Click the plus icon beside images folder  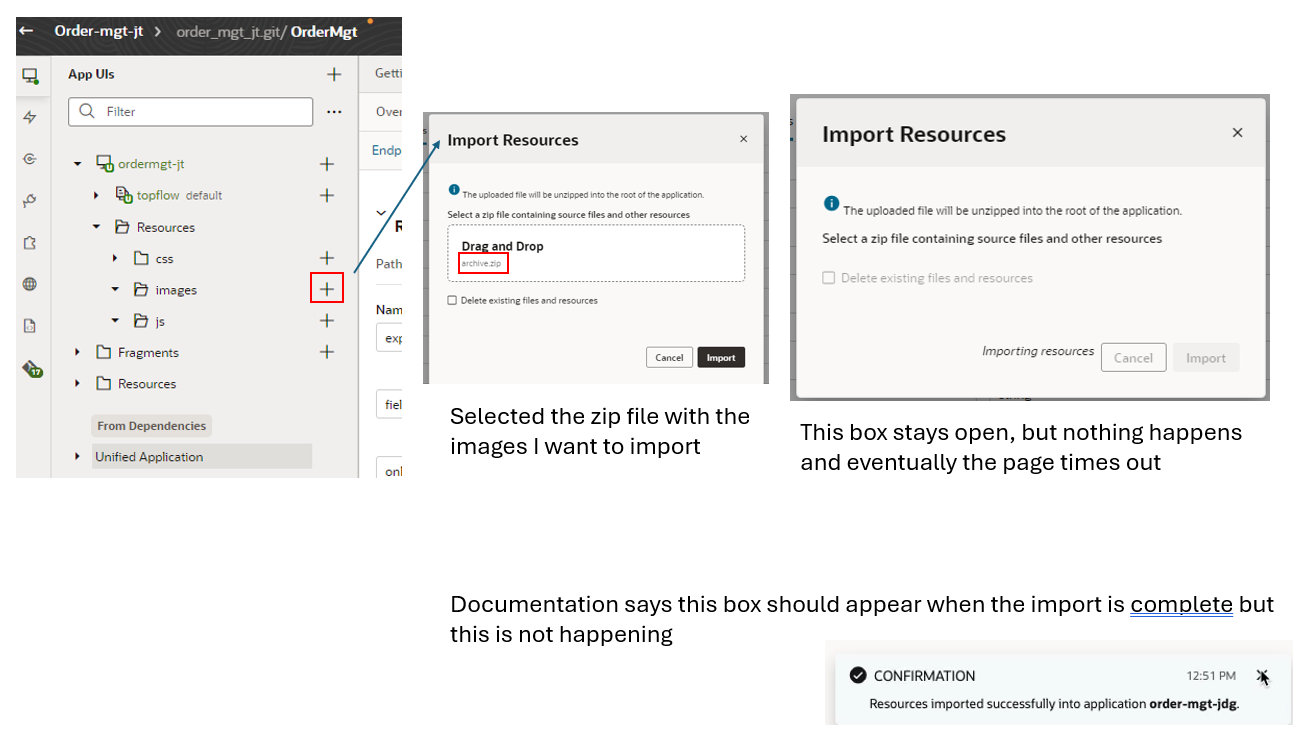[x=327, y=289]
